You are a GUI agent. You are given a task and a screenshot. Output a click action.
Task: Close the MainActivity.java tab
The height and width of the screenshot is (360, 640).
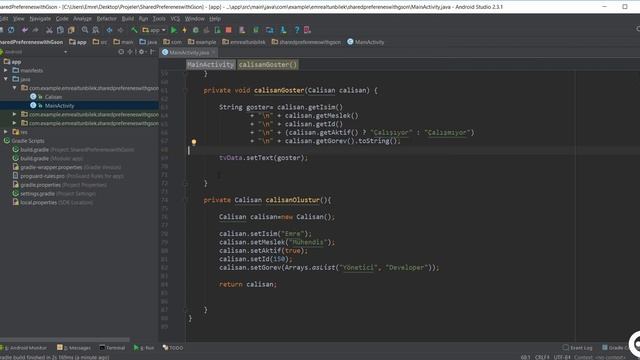point(213,52)
